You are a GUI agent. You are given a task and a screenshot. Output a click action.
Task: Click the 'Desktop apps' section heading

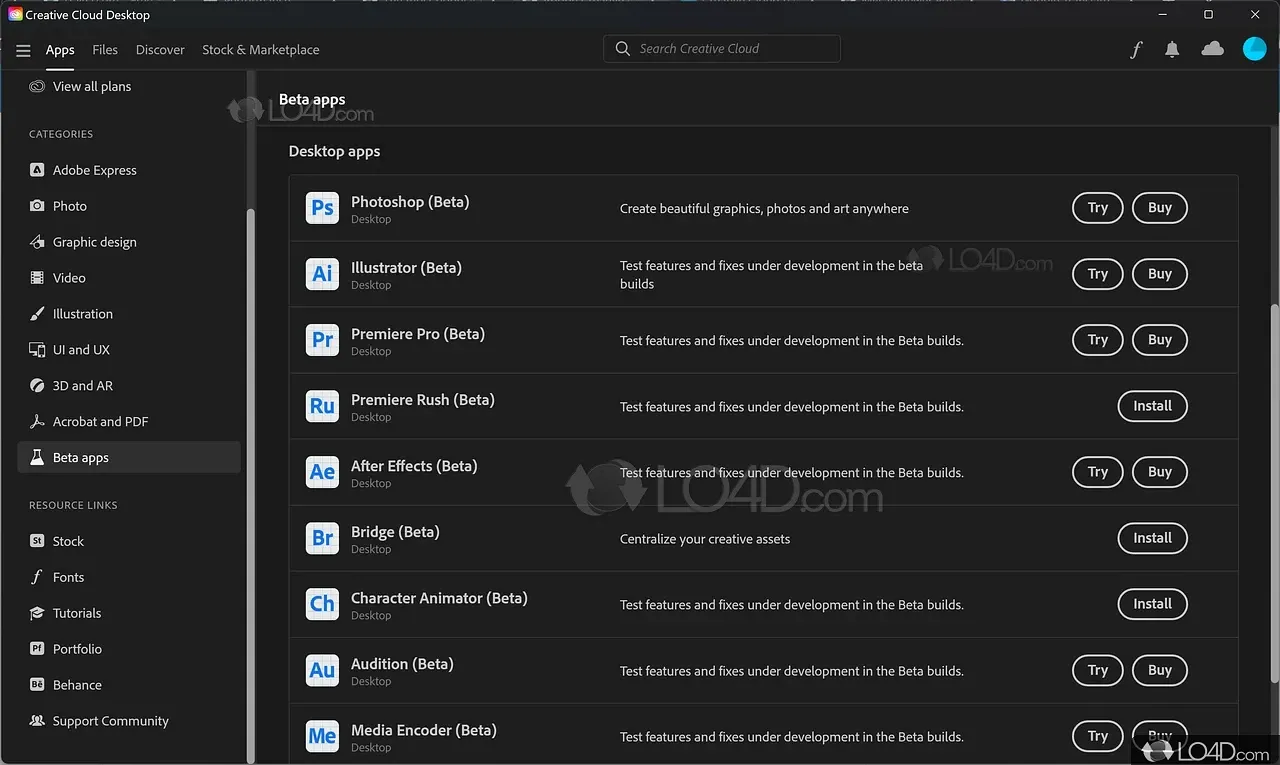tap(334, 152)
